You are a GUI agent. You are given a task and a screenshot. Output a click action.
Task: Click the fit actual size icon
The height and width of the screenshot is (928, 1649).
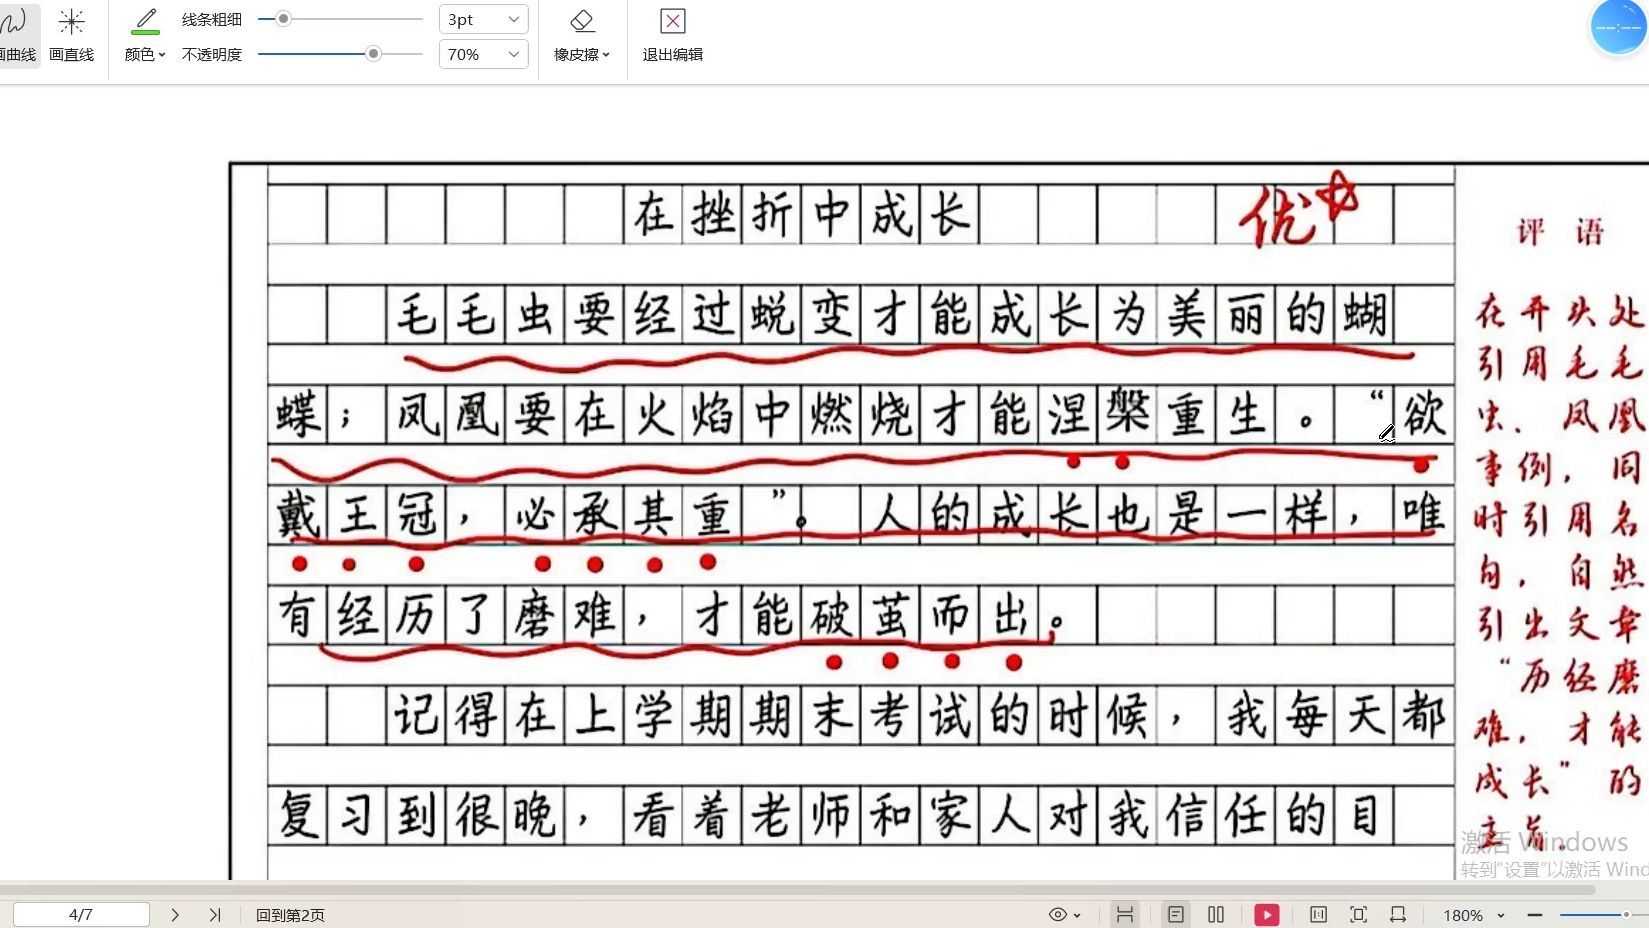(x=1318, y=914)
